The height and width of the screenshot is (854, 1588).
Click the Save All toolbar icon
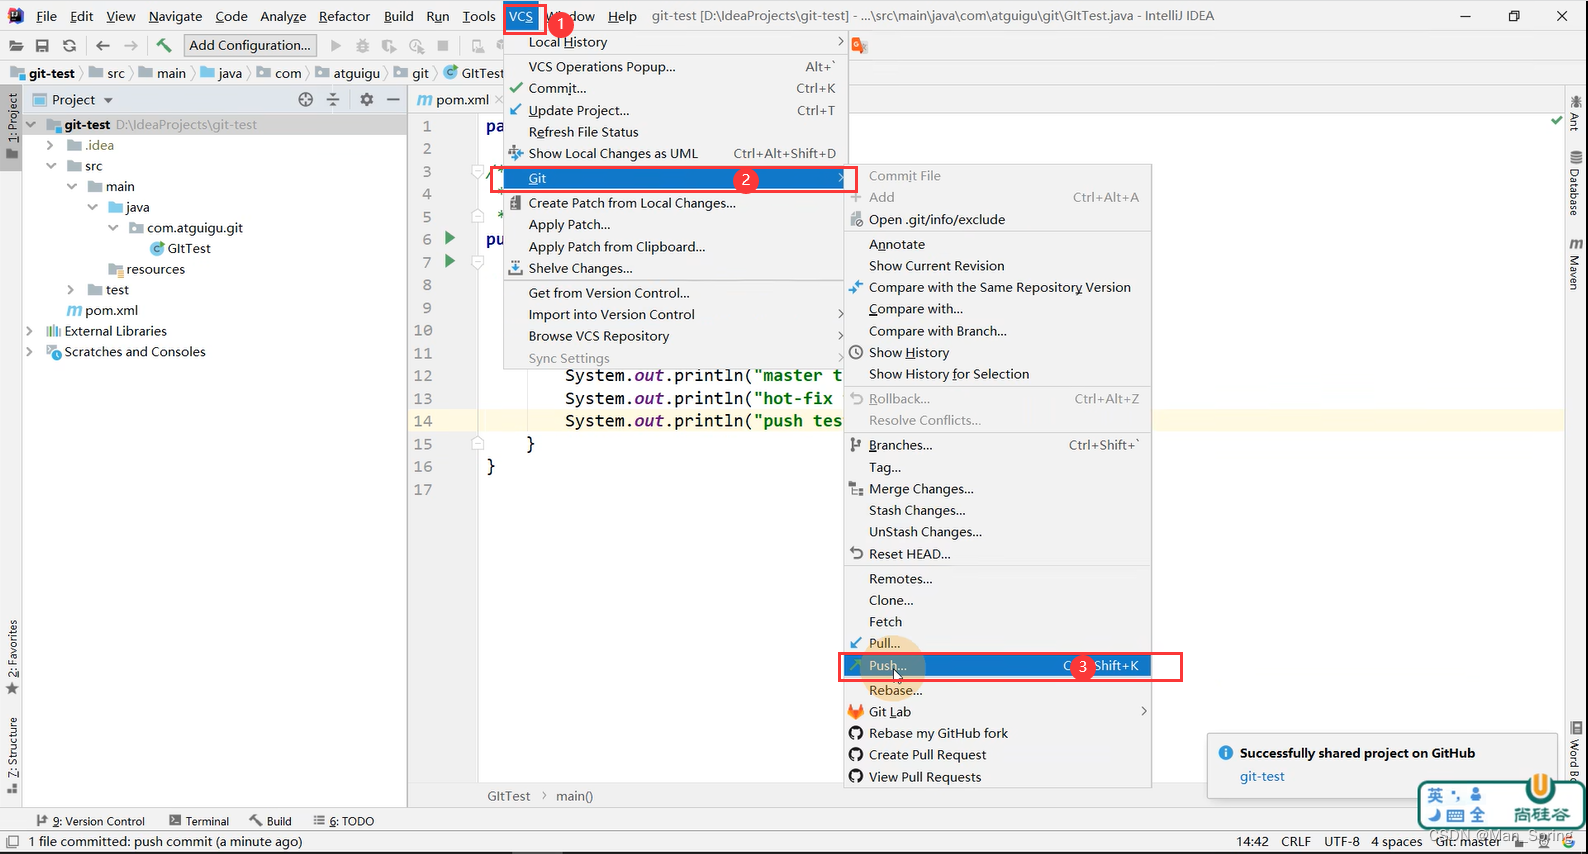(42, 45)
